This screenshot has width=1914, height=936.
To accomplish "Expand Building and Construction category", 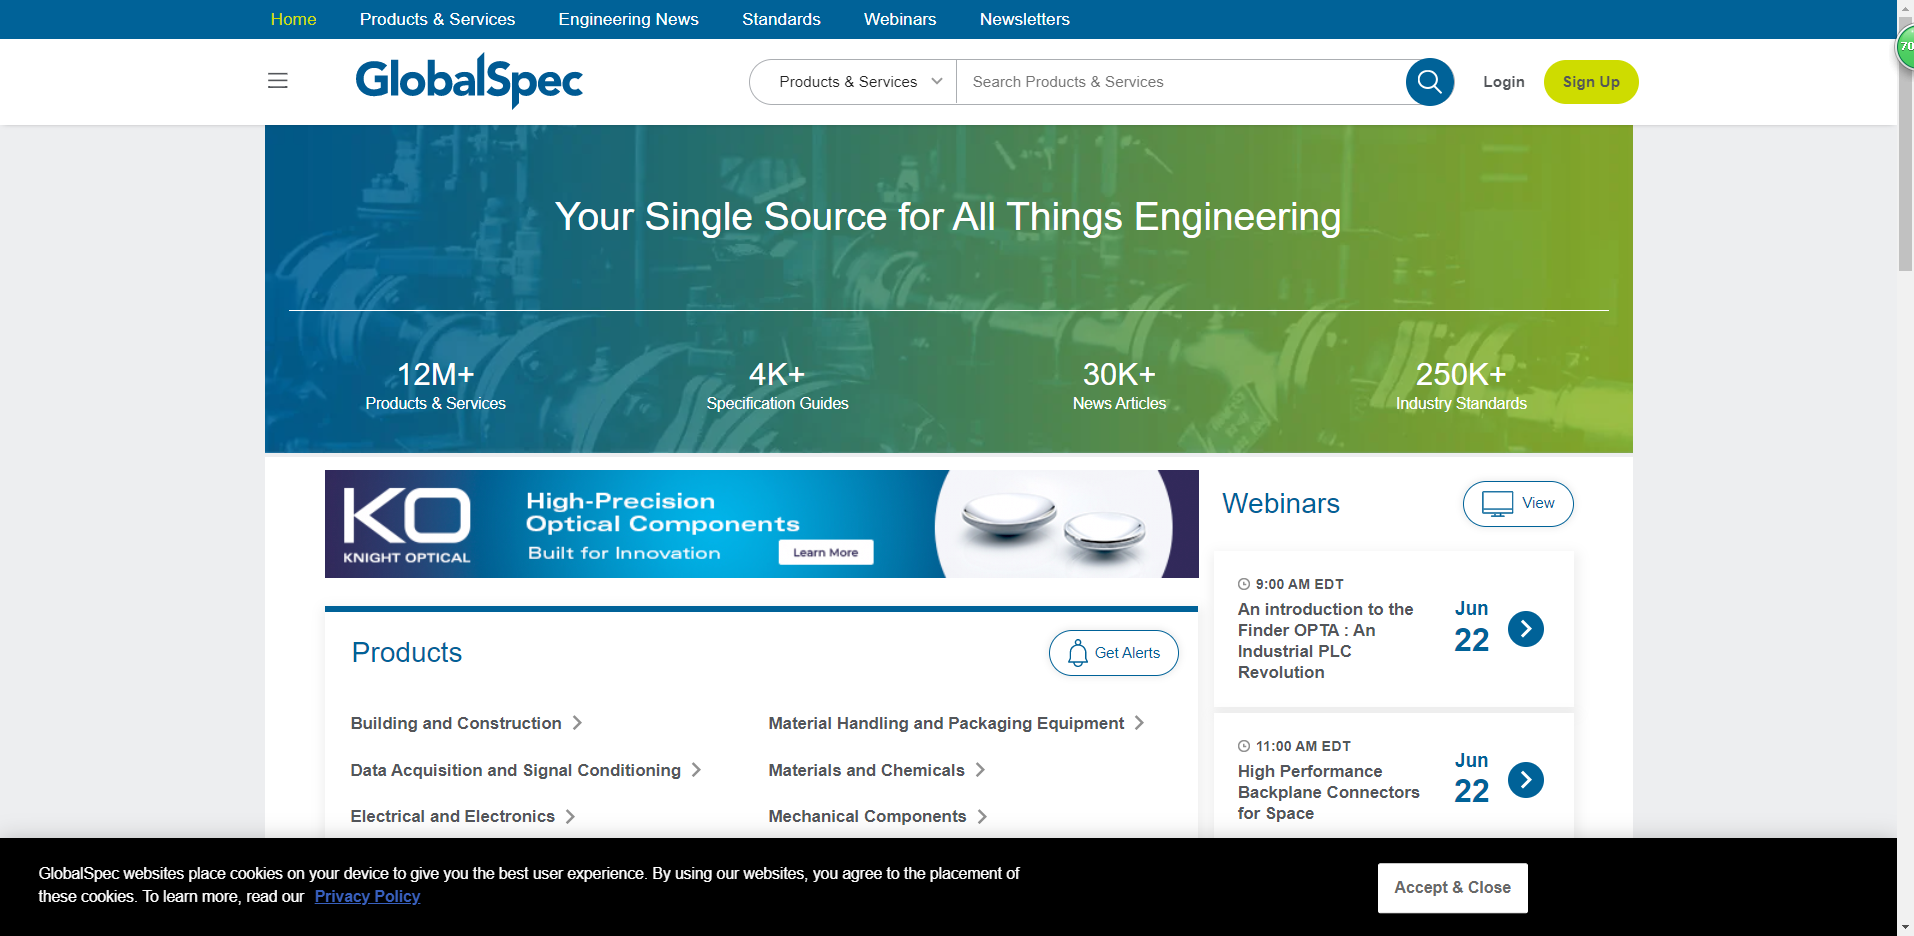I will click(x=466, y=723).
